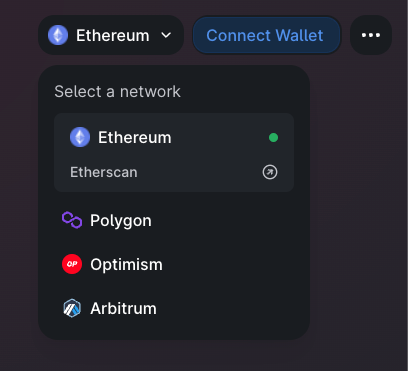Screen dimensions: 408x371
Task: Click the Connect Wallet button
Action: pyautogui.click(x=267, y=35)
